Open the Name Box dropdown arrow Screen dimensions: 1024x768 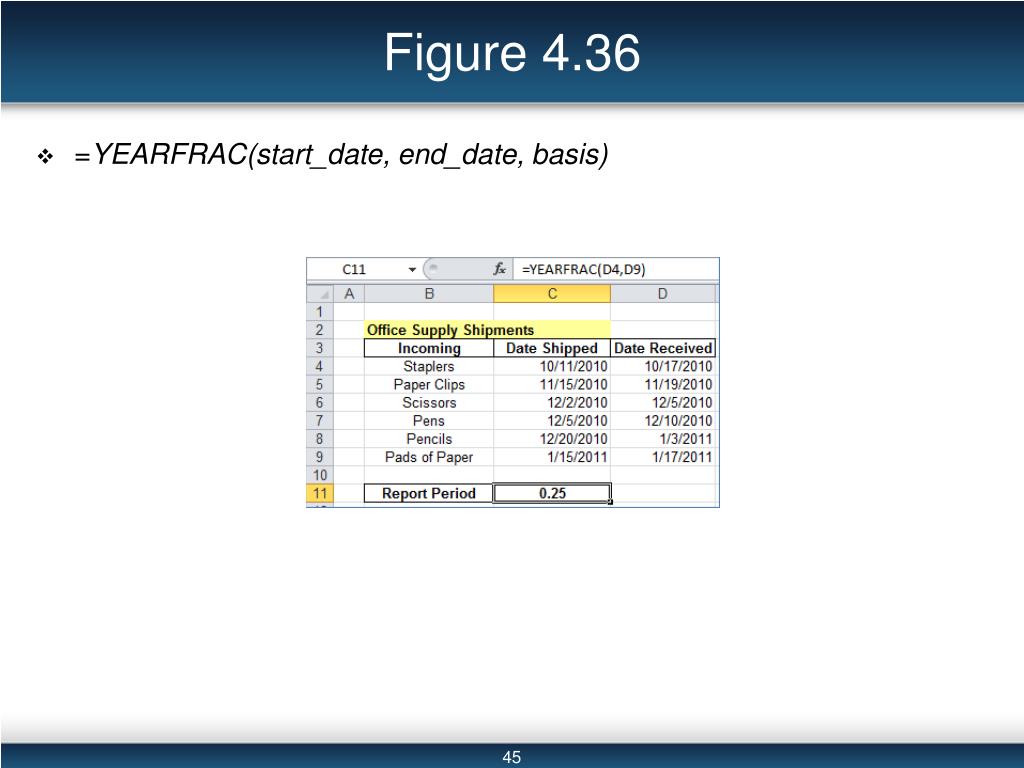412,270
